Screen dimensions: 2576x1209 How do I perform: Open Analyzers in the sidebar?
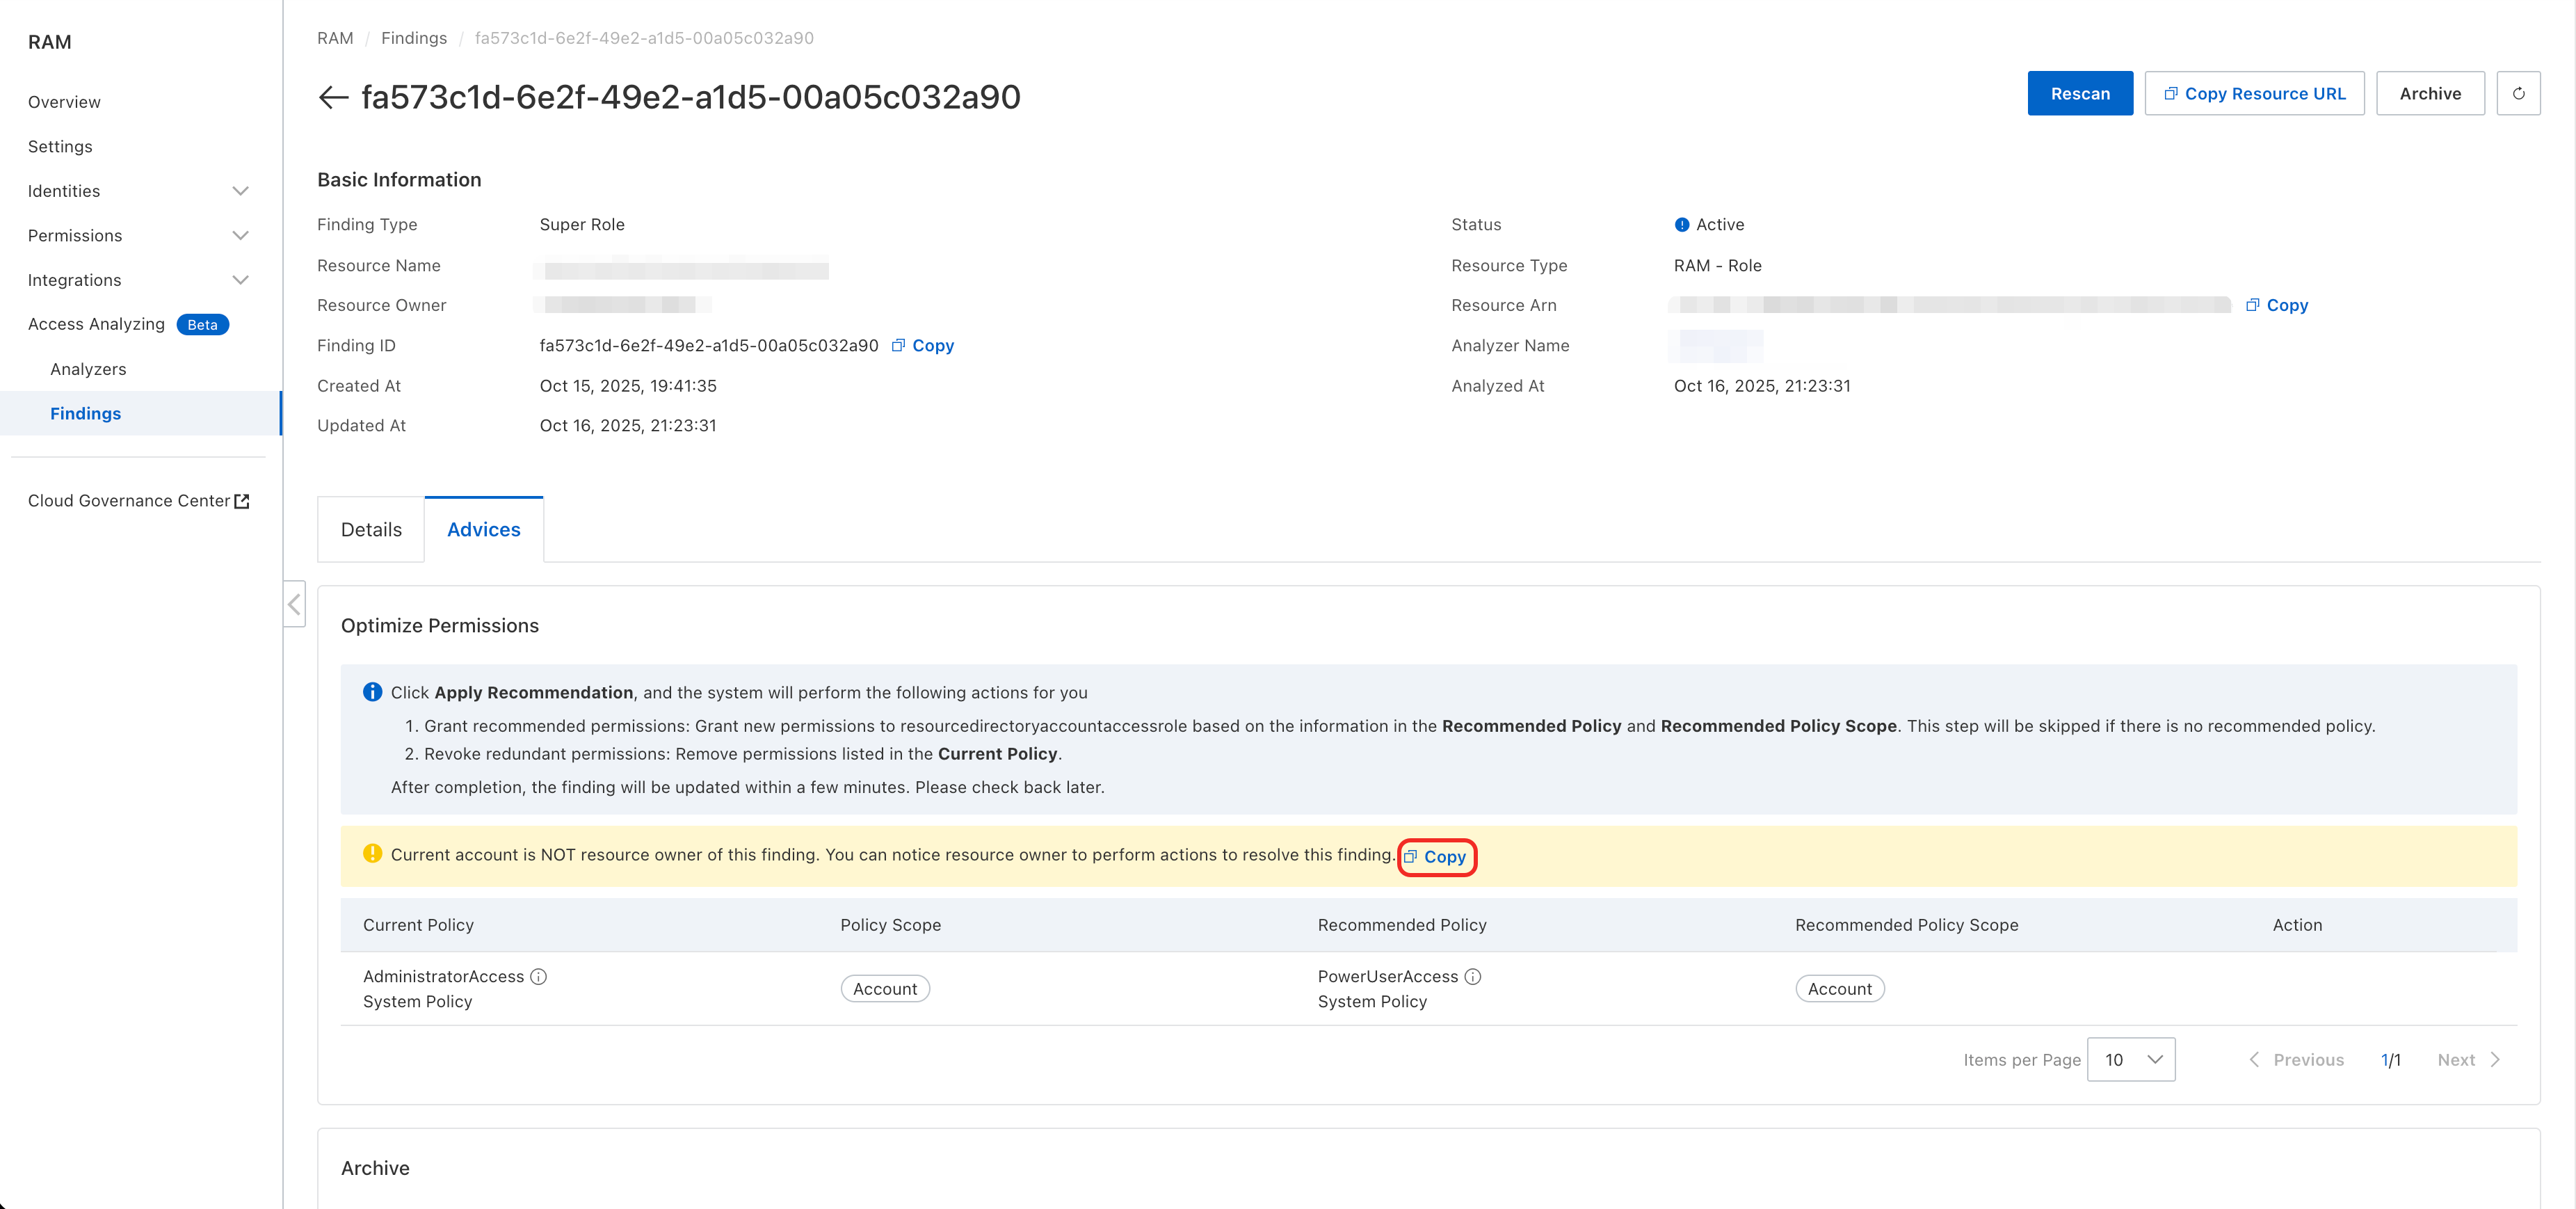pyautogui.click(x=88, y=369)
